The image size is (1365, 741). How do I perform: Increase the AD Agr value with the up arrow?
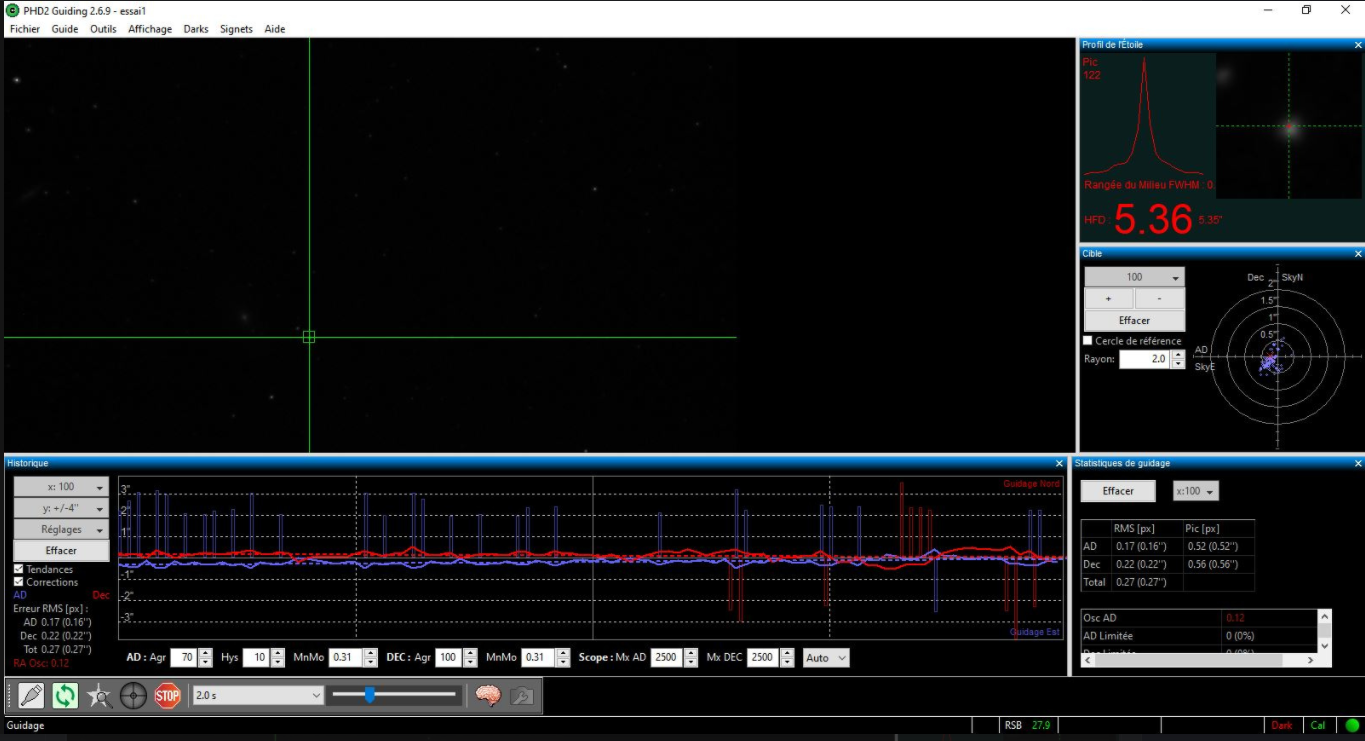pyautogui.click(x=205, y=653)
